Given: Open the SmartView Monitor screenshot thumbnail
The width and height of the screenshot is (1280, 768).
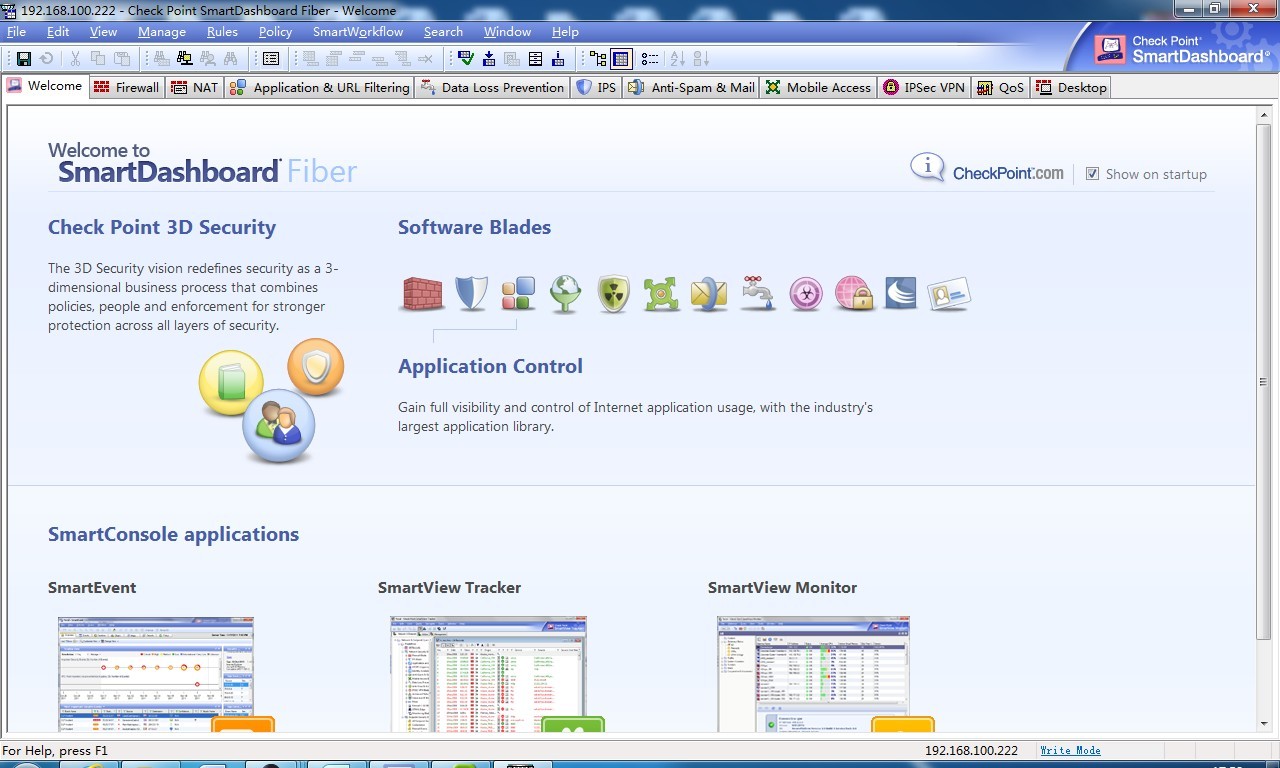Looking at the screenshot, I should click(813, 674).
